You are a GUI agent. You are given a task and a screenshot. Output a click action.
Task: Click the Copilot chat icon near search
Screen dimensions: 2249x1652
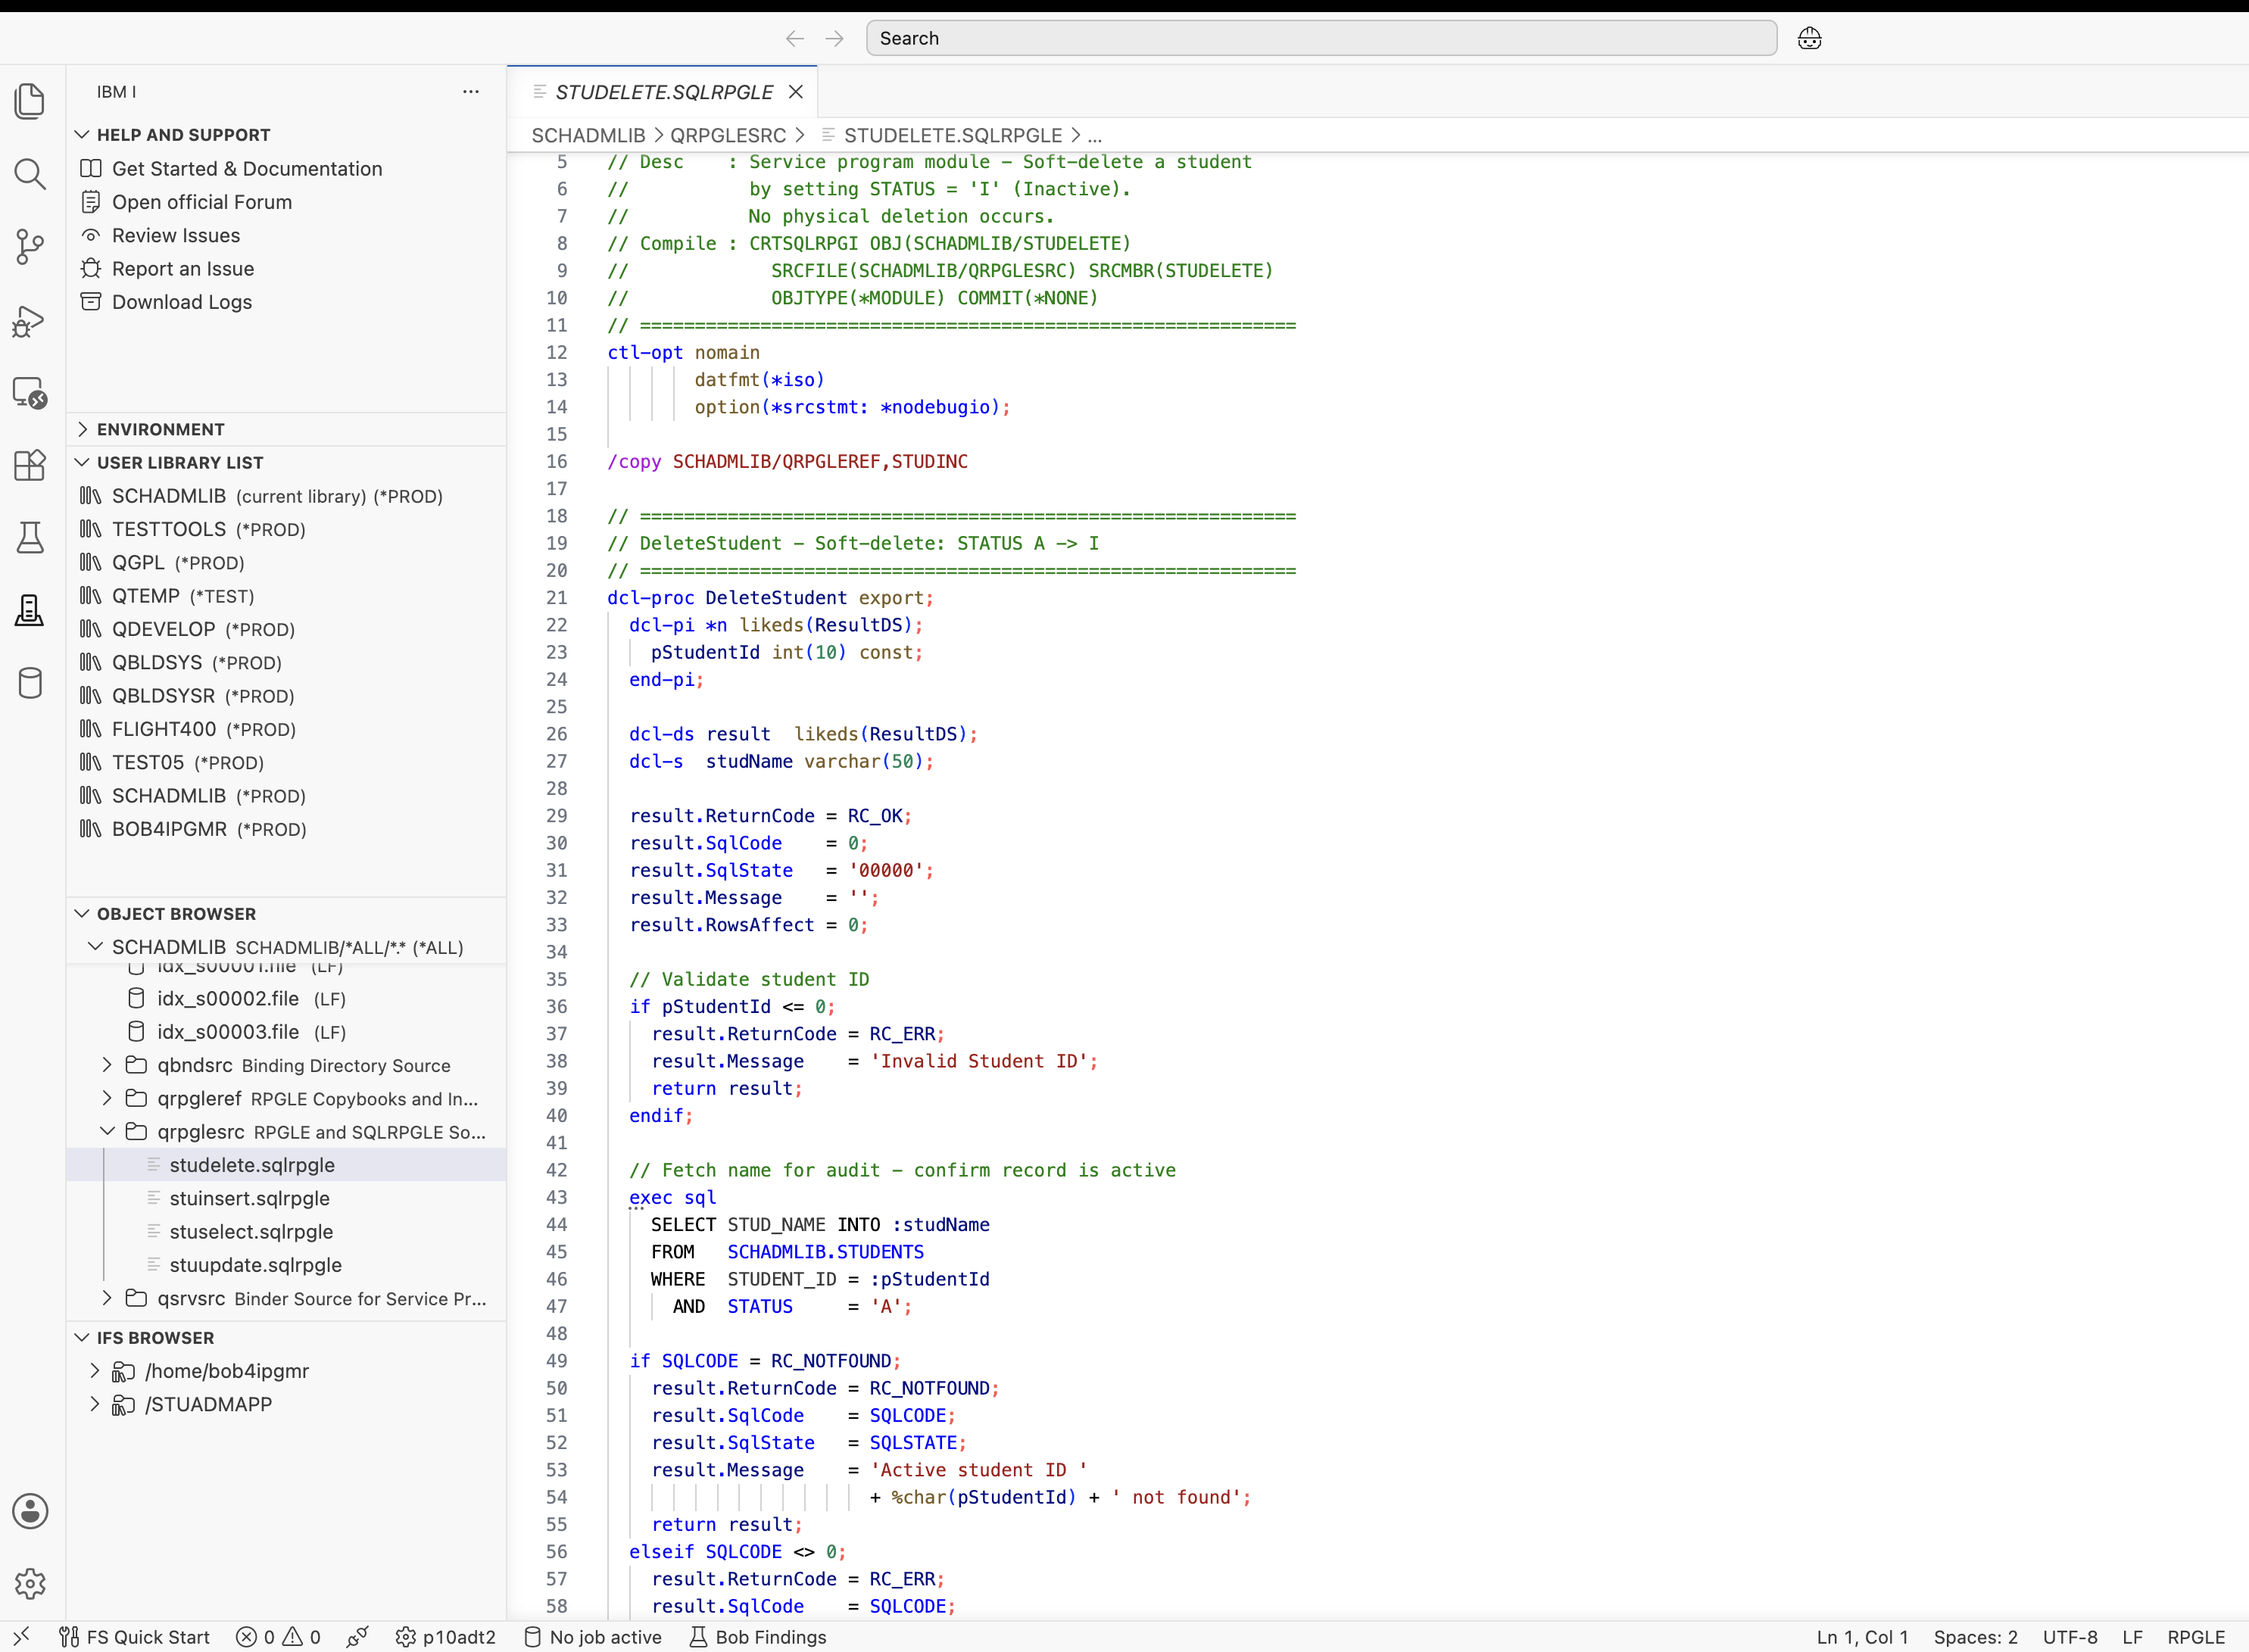coord(1809,38)
